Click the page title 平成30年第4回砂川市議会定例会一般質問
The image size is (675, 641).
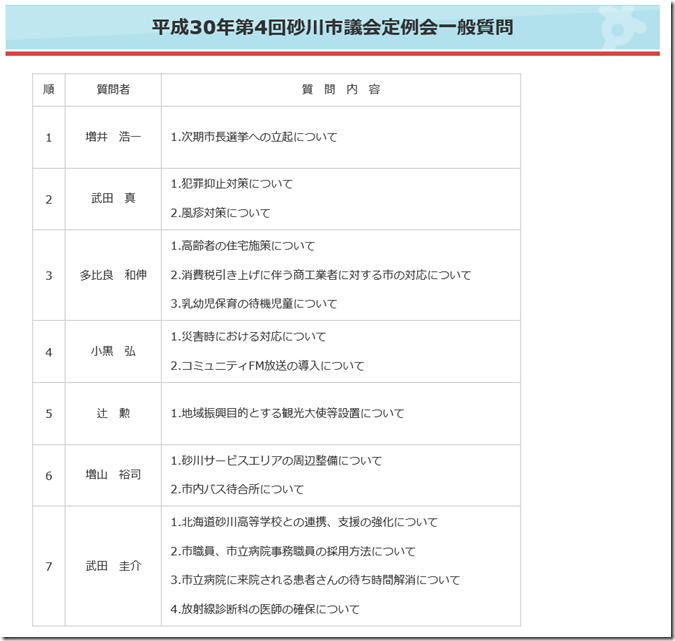332,27
